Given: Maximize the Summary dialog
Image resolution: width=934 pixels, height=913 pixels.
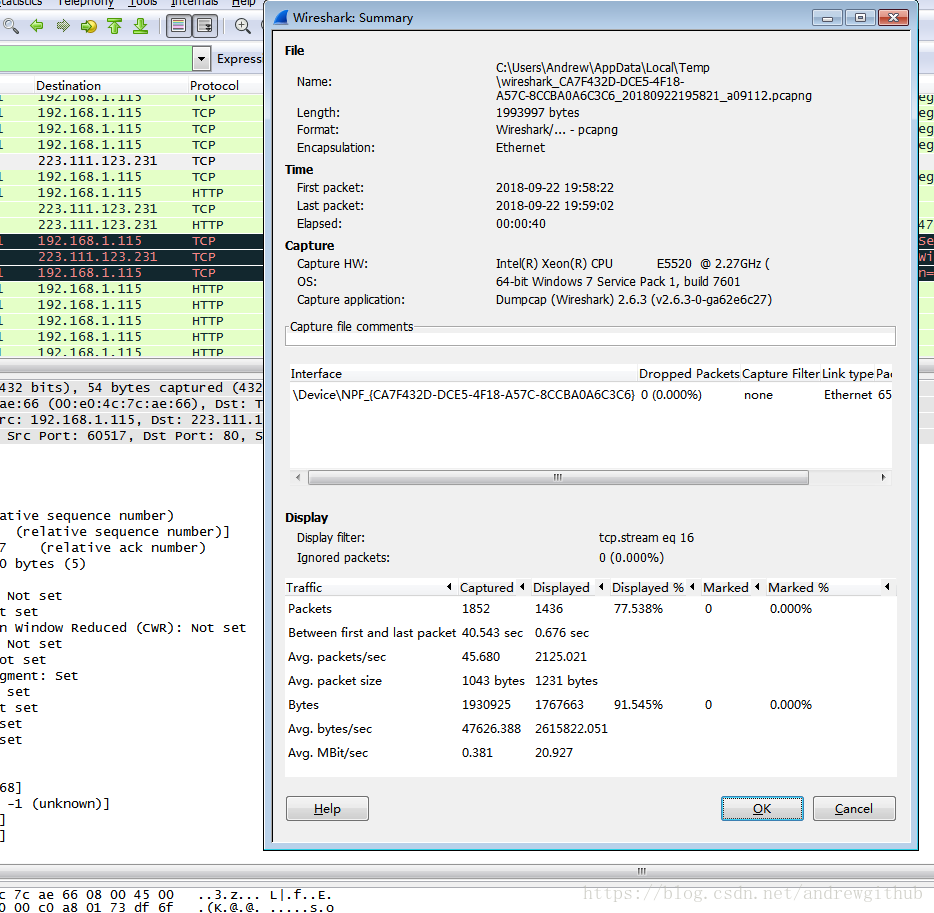Looking at the screenshot, I should [860, 18].
